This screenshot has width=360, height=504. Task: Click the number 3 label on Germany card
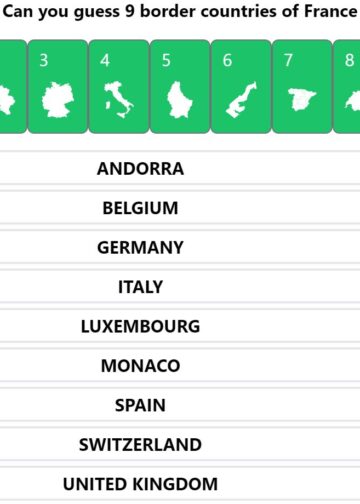(x=44, y=60)
